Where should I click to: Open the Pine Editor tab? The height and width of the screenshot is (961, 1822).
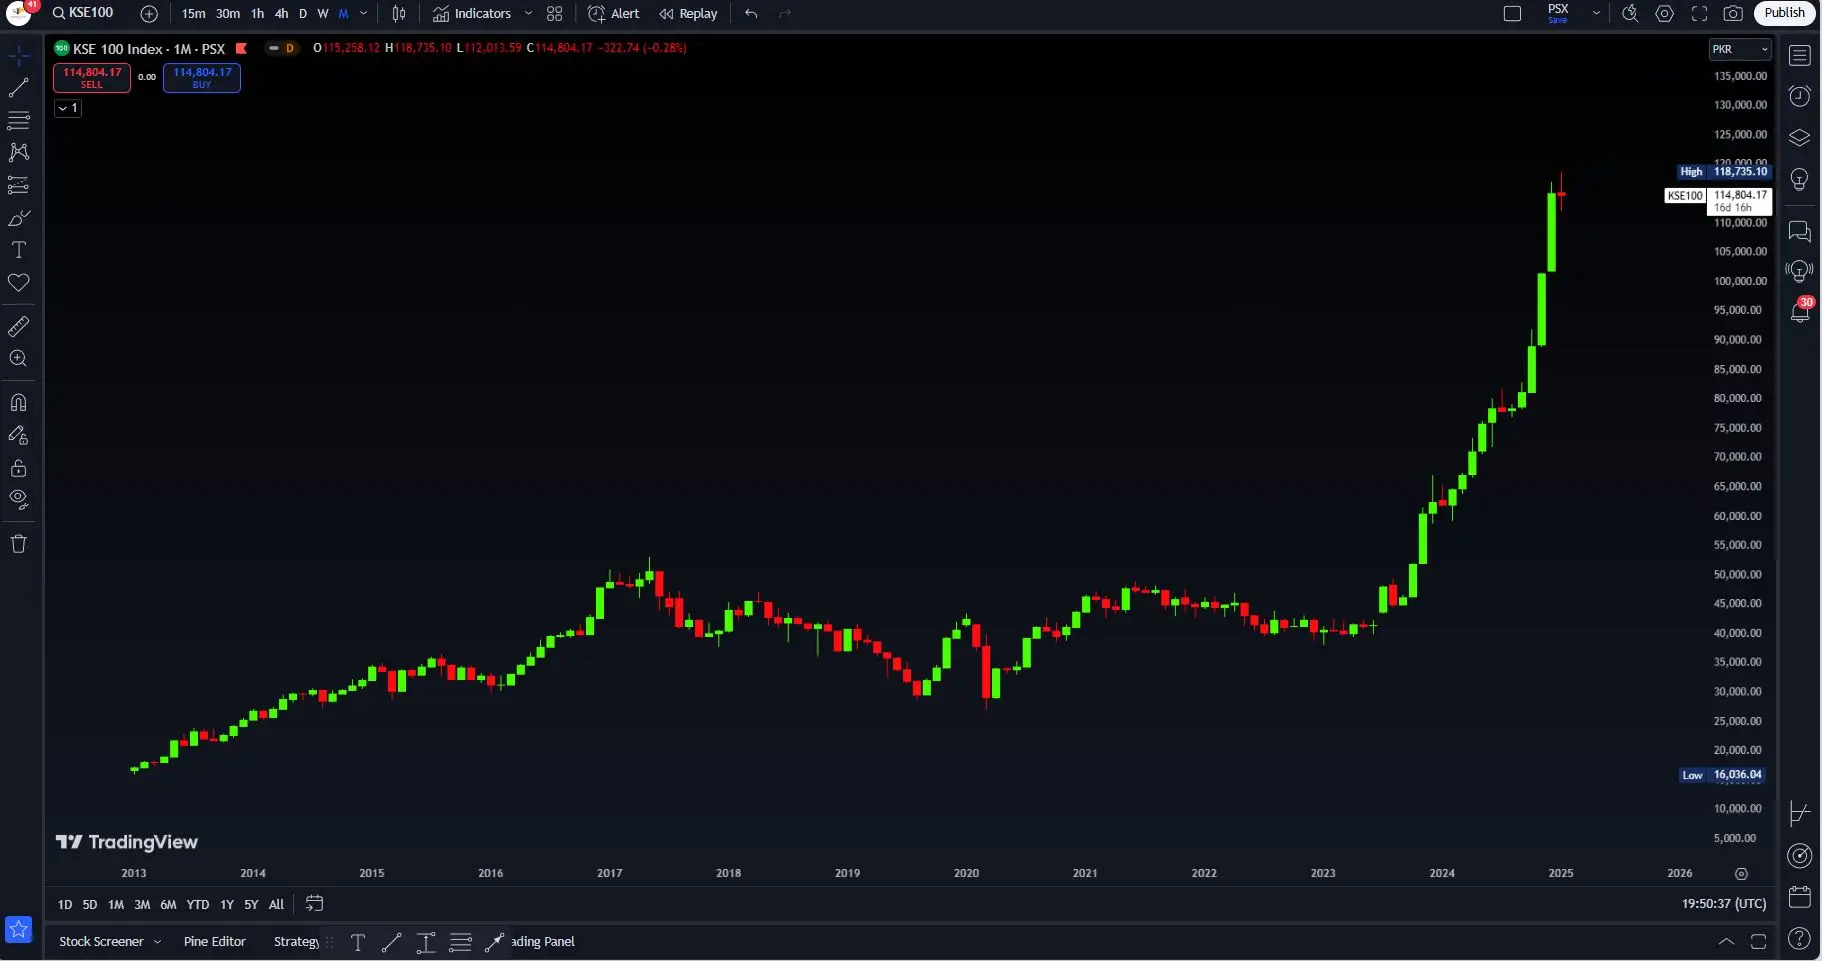pos(214,942)
